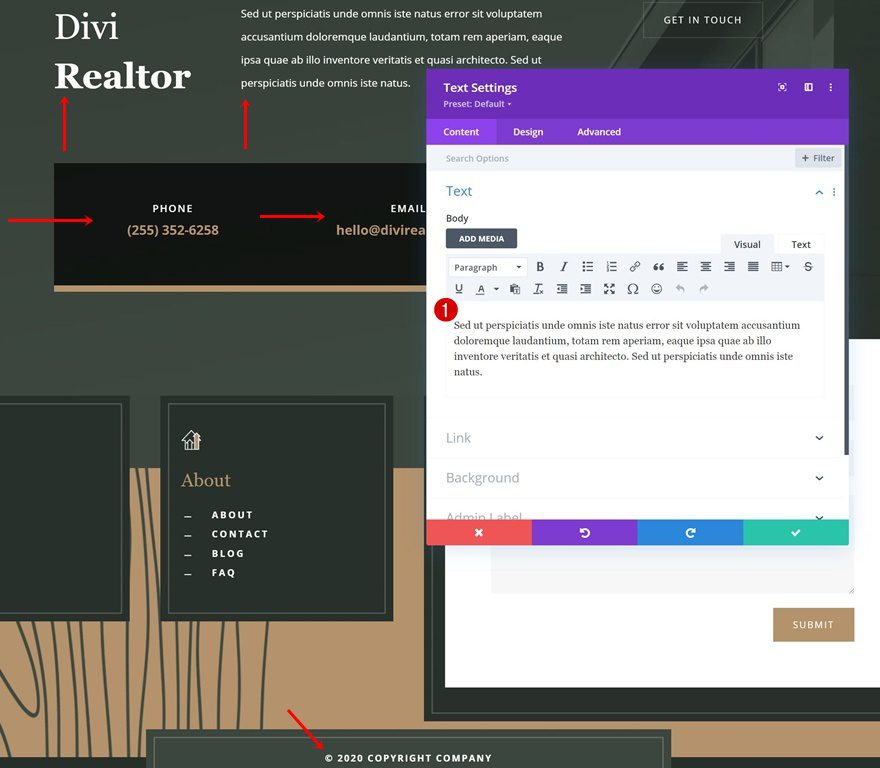Toggle strikethrough formatting
Screen dimensions: 880x768
[807, 266]
